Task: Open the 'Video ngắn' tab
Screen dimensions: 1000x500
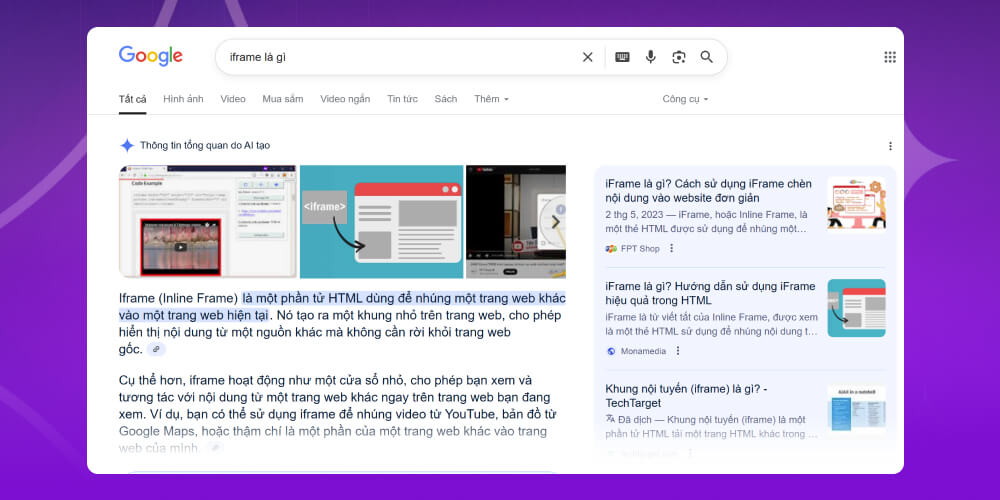Action: [345, 99]
